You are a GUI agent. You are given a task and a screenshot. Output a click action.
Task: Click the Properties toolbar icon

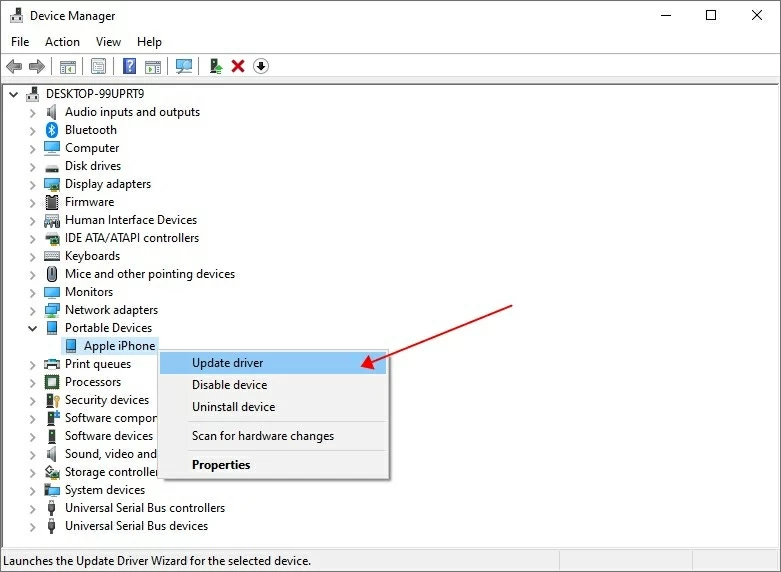[99, 66]
